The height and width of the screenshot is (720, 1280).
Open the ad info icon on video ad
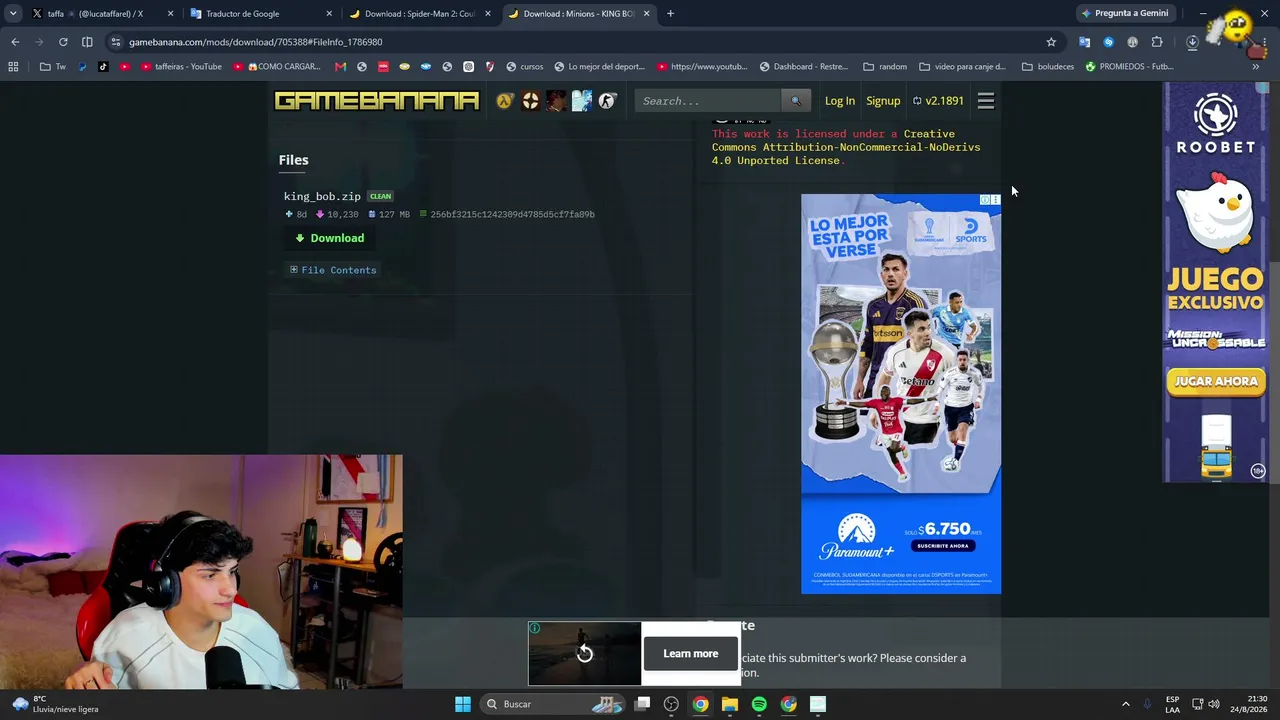click(x=534, y=628)
